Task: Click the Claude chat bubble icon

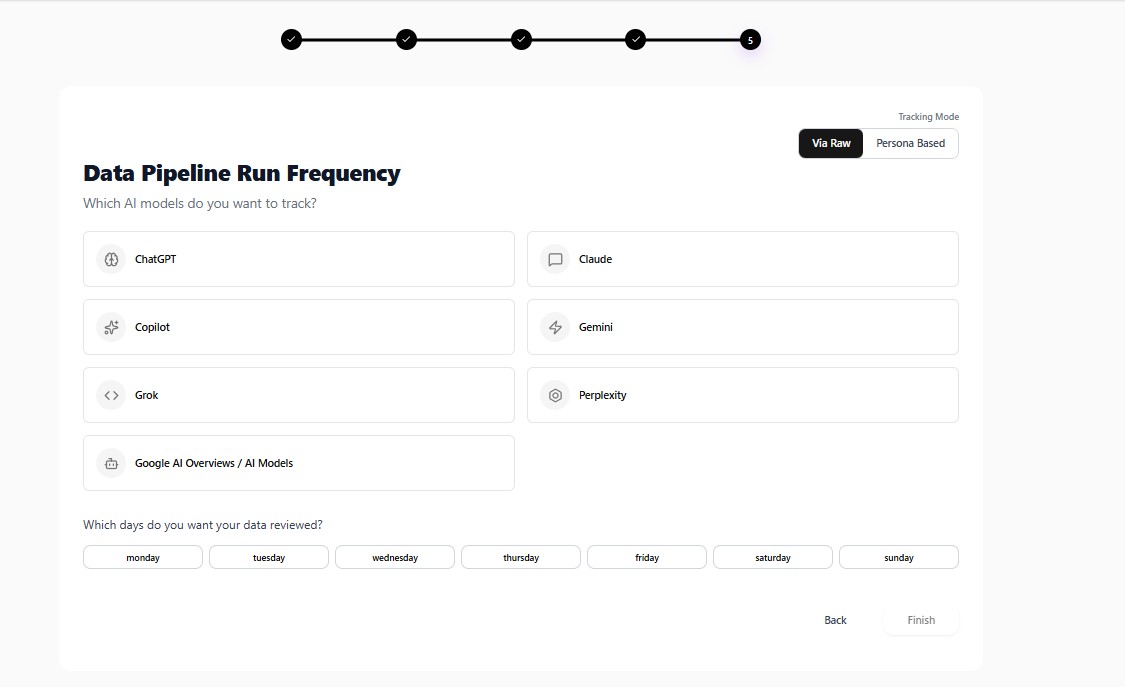Action: point(555,260)
